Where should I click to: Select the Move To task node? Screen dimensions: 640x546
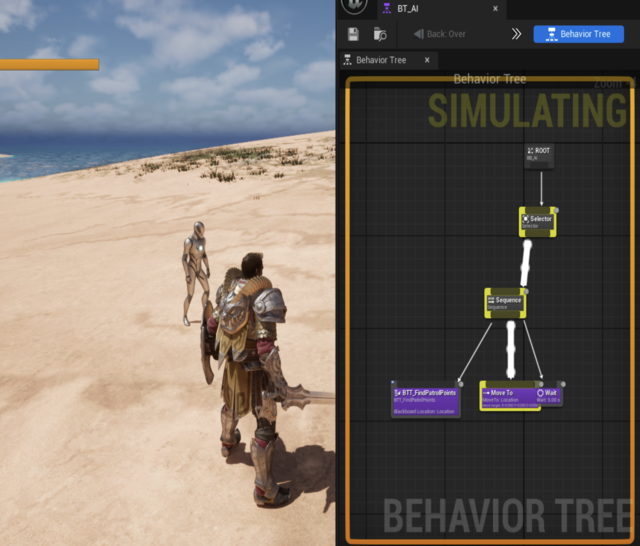[510, 396]
